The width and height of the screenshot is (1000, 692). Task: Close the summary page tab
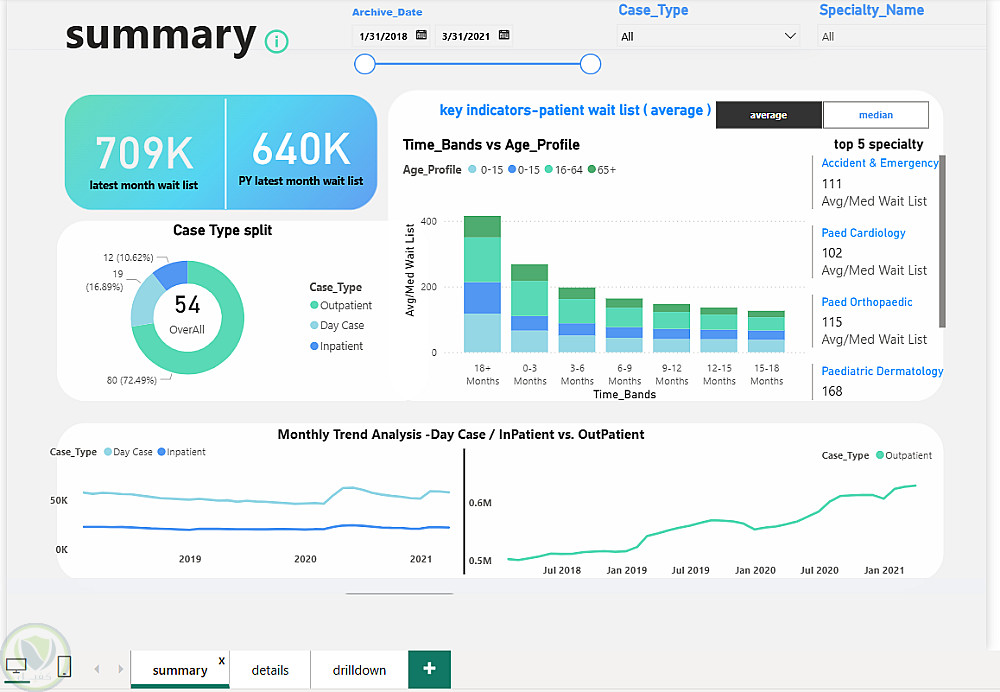click(221, 661)
